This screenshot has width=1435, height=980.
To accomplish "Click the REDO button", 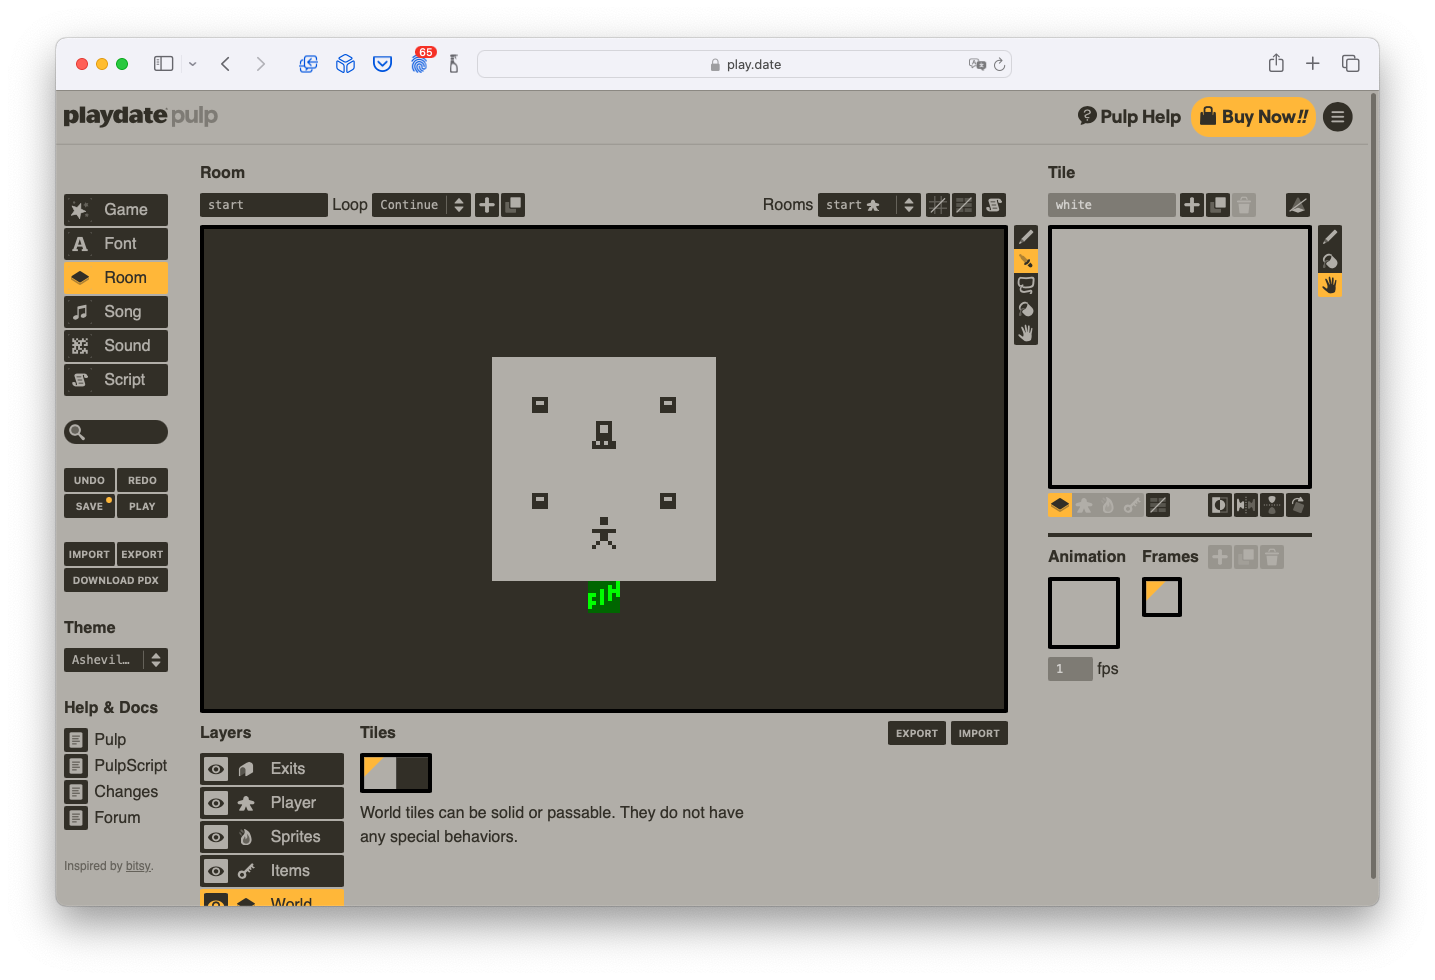I will (x=142, y=480).
